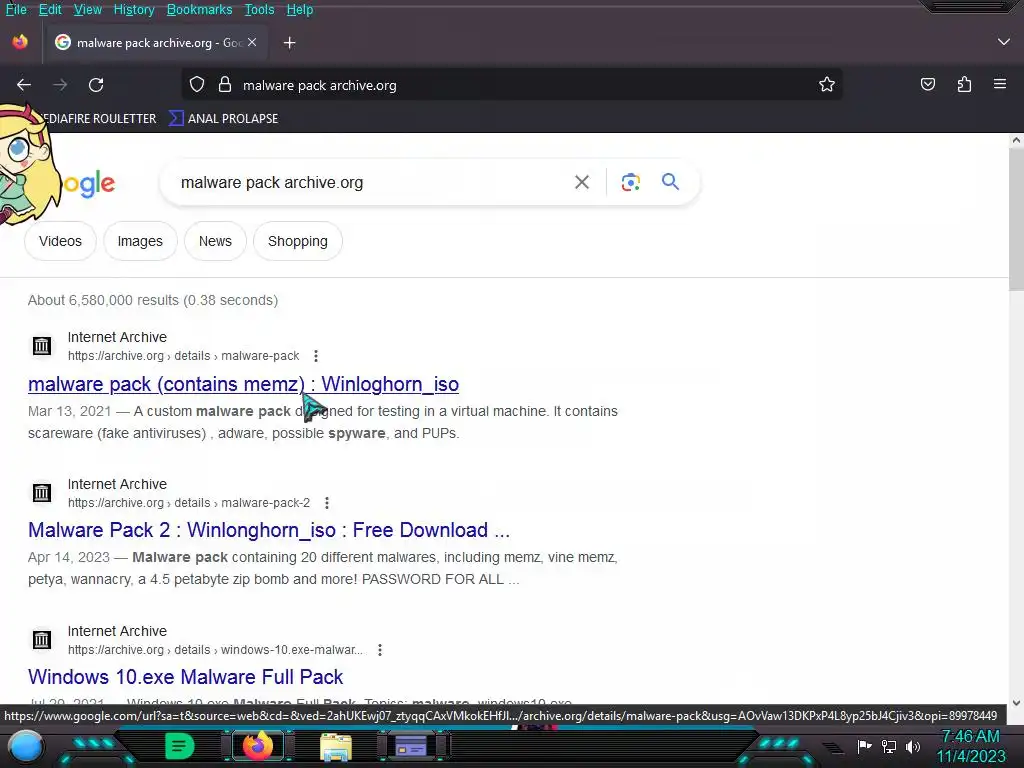
Task: Open the View menu
Action: coord(88,10)
